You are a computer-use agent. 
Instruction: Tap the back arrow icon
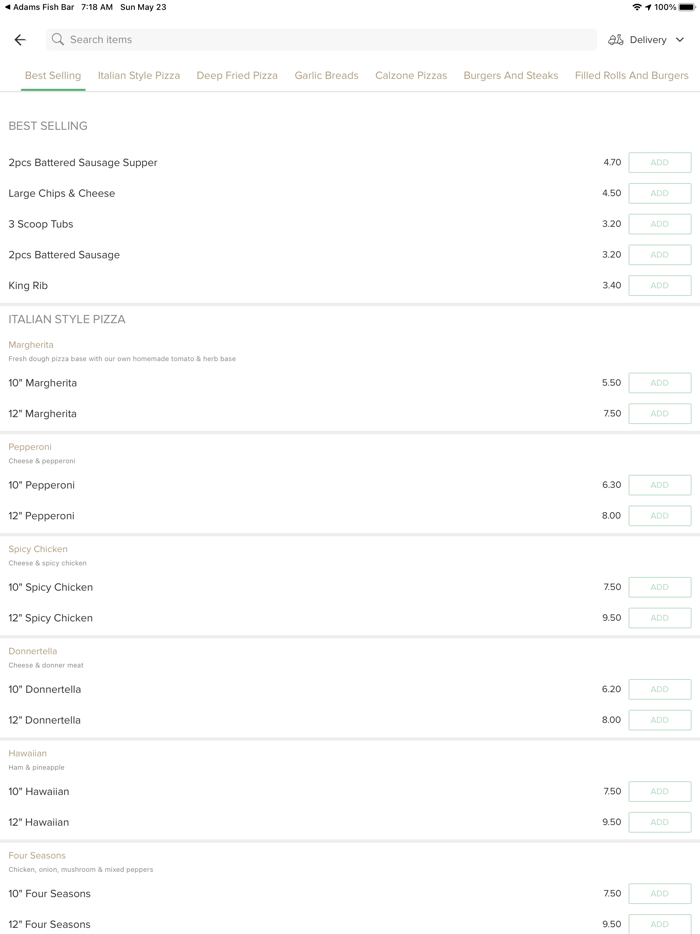point(20,40)
